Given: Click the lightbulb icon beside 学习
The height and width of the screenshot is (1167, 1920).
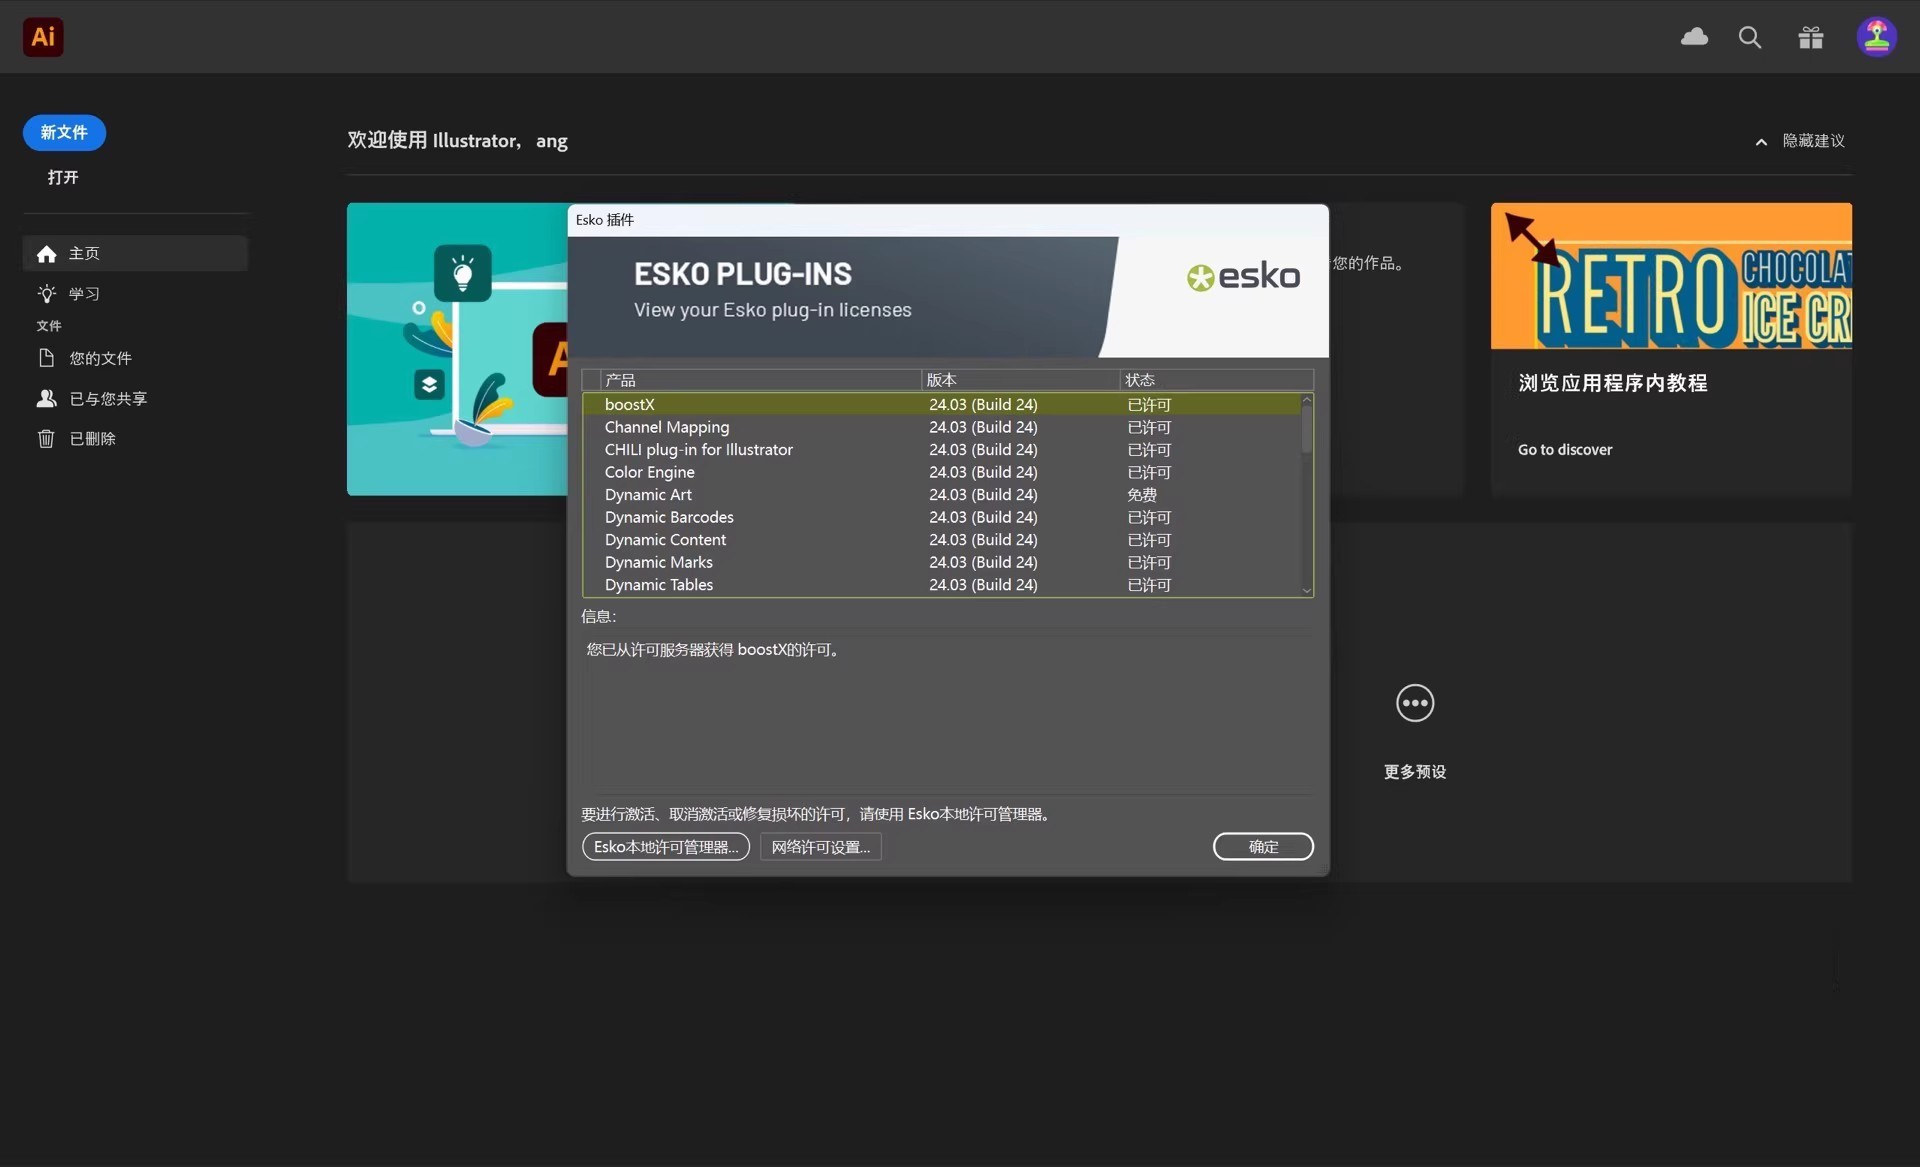Looking at the screenshot, I should 46,294.
